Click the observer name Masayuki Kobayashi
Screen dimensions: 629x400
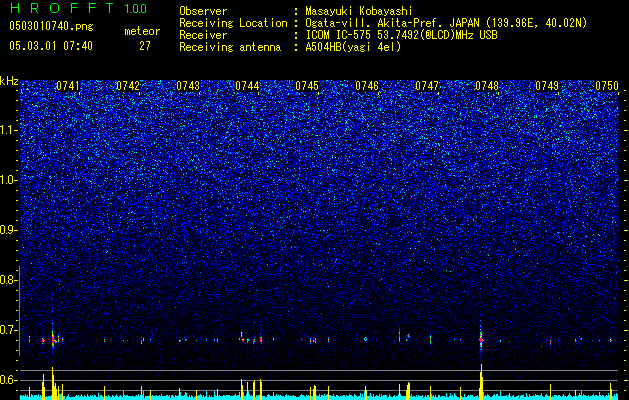(358, 11)
